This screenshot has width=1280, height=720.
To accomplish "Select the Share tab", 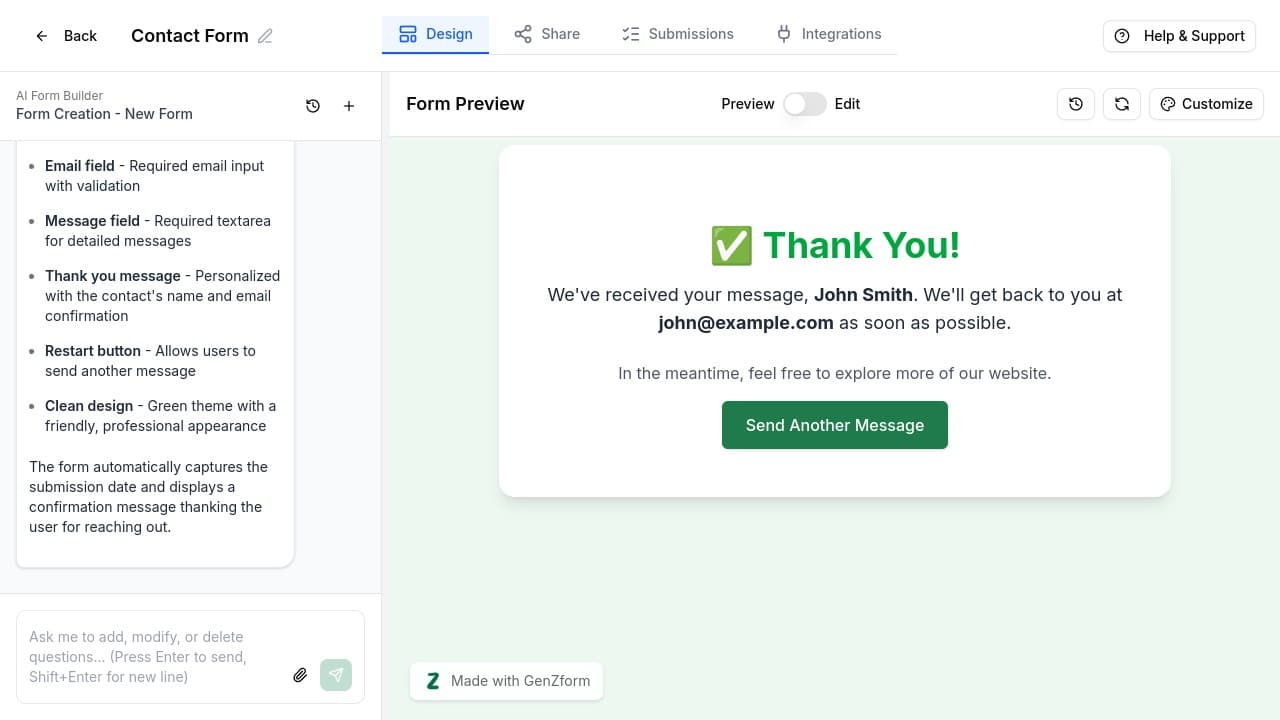I will (x=547, y=33).
